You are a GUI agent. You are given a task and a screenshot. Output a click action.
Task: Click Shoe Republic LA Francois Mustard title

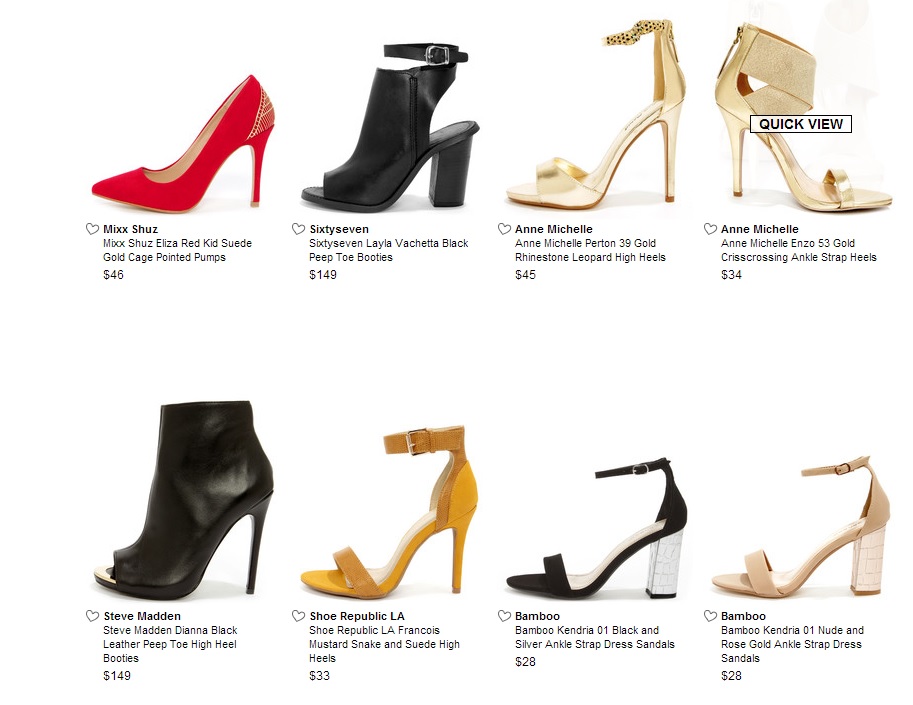coord(384,644)
